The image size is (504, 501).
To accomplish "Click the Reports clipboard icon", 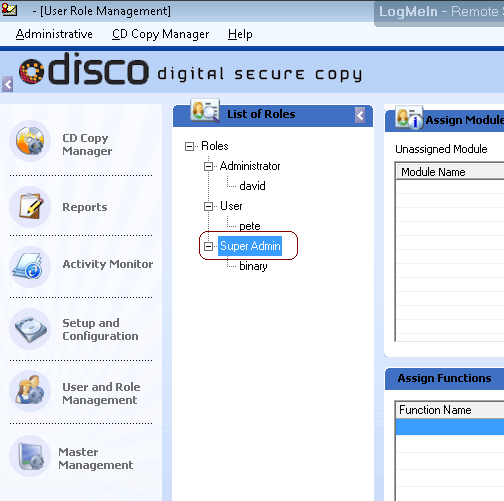I will coord(30,207).
